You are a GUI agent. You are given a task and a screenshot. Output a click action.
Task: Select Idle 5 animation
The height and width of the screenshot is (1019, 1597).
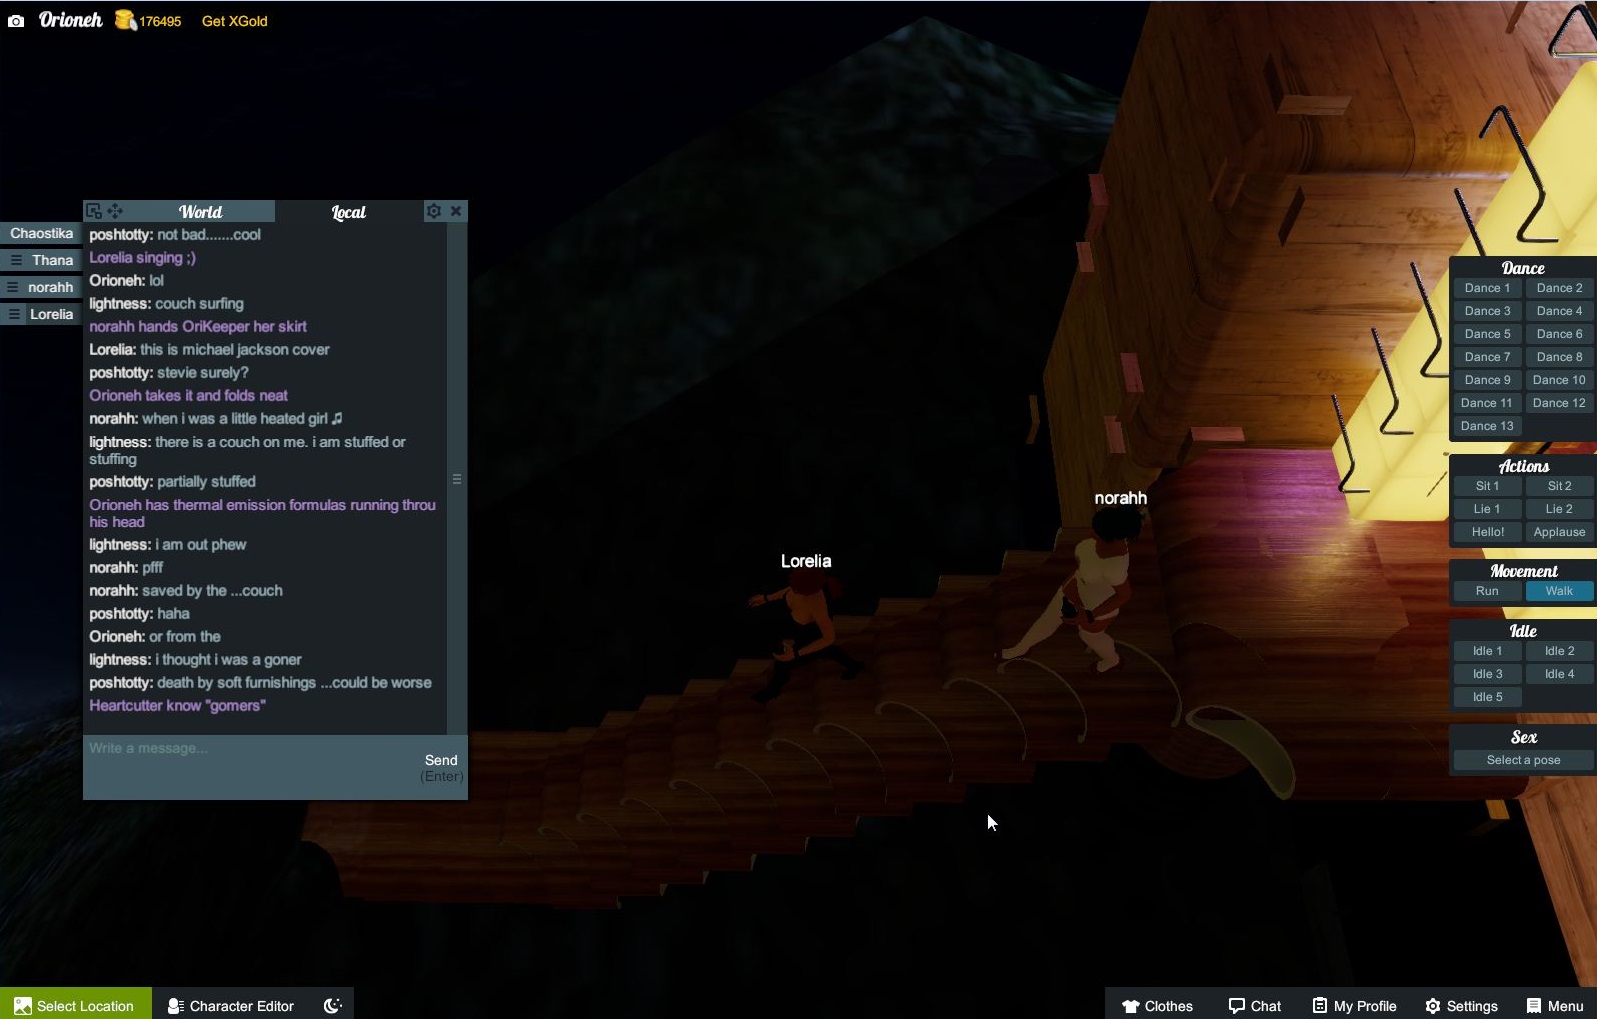(1487, 697)
